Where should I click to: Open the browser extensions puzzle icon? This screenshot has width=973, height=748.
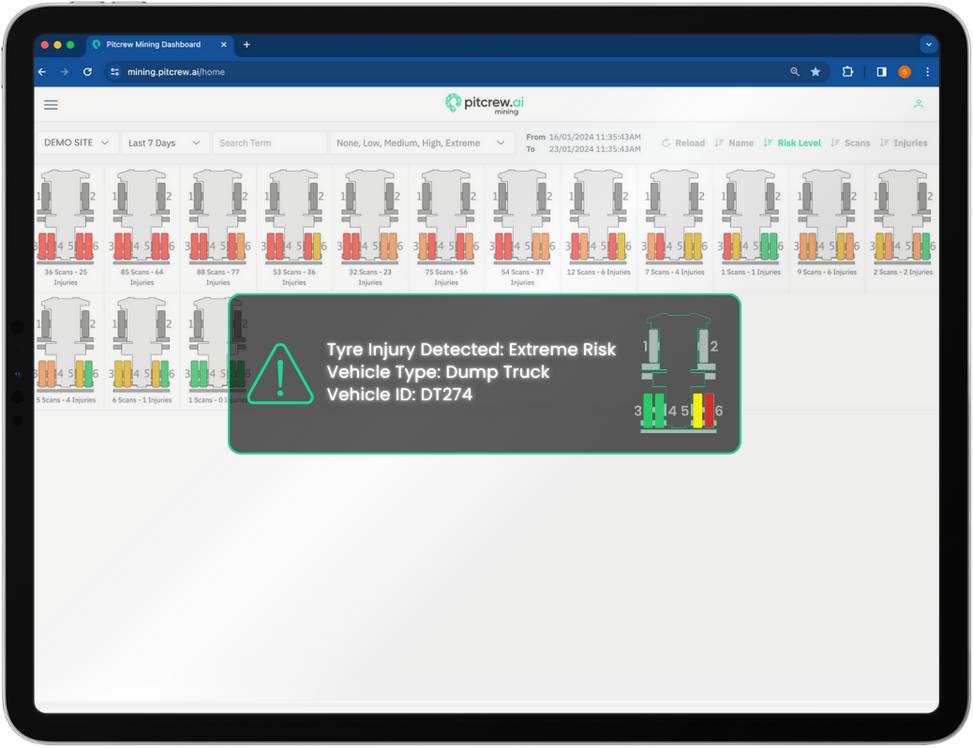(x=848, y=72)
